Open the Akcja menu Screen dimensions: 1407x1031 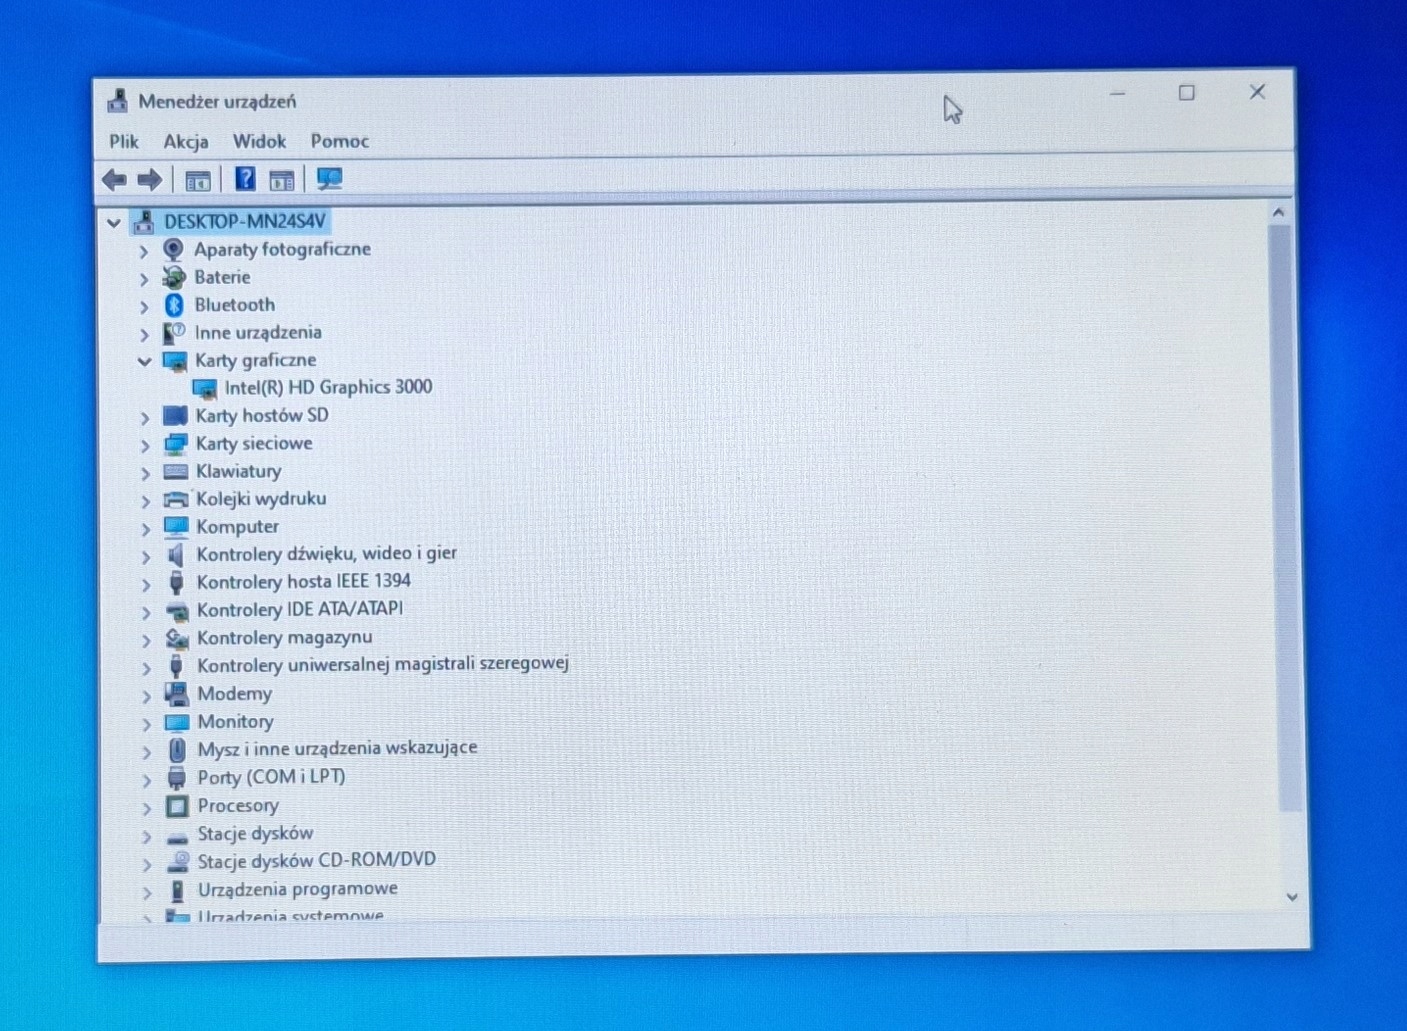[x=186, y=142]
